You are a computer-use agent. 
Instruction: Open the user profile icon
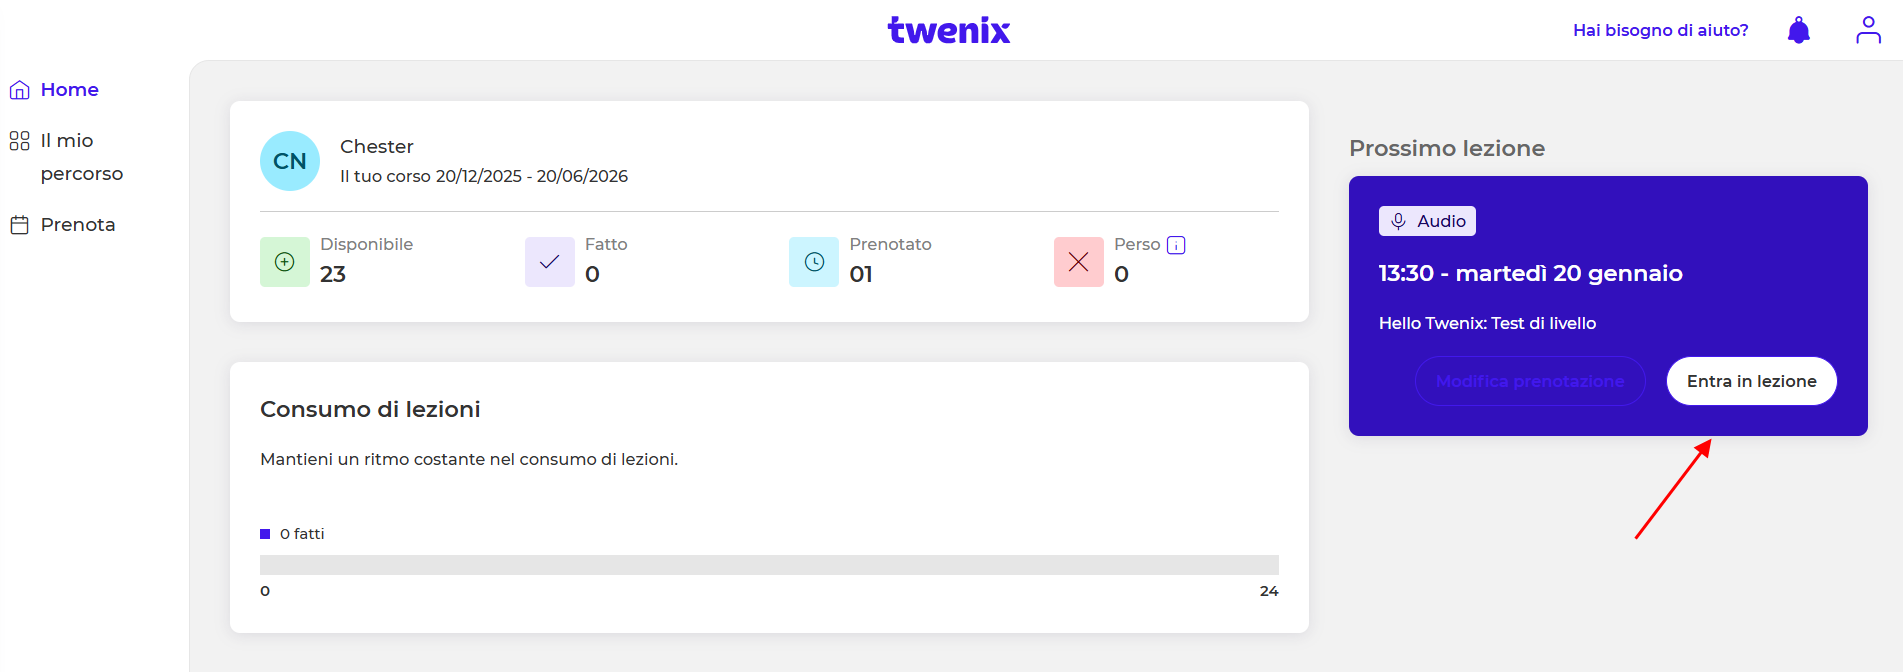coord(1868,30)
